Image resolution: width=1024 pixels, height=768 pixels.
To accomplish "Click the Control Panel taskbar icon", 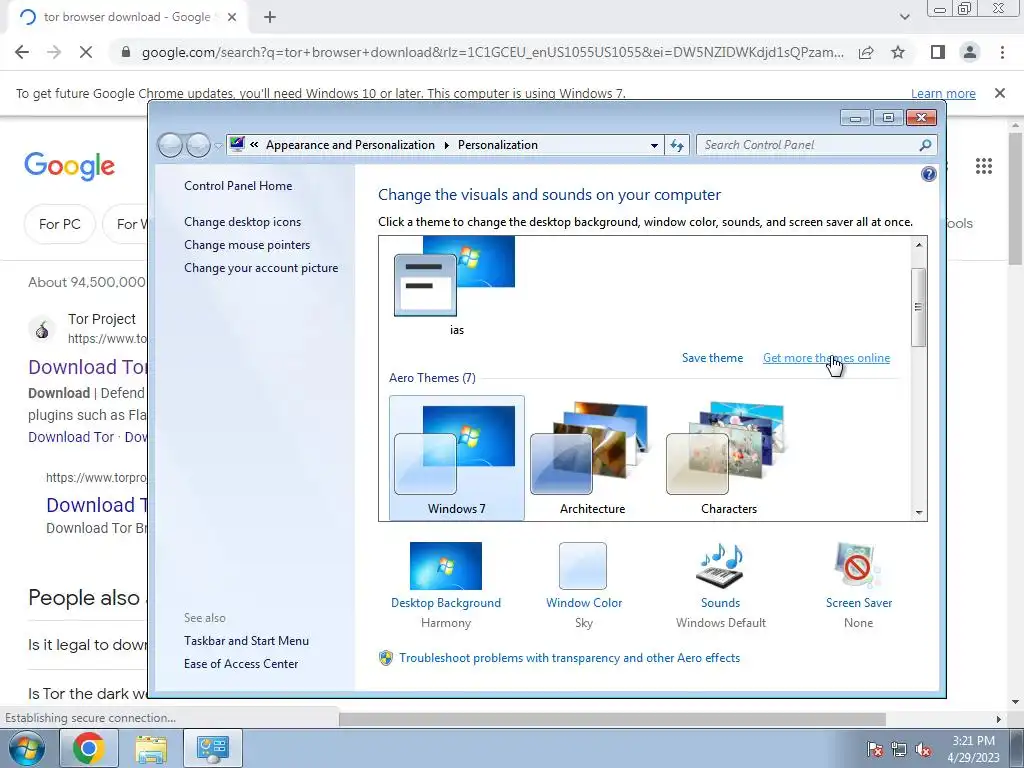I will click(x=213, y=748).
